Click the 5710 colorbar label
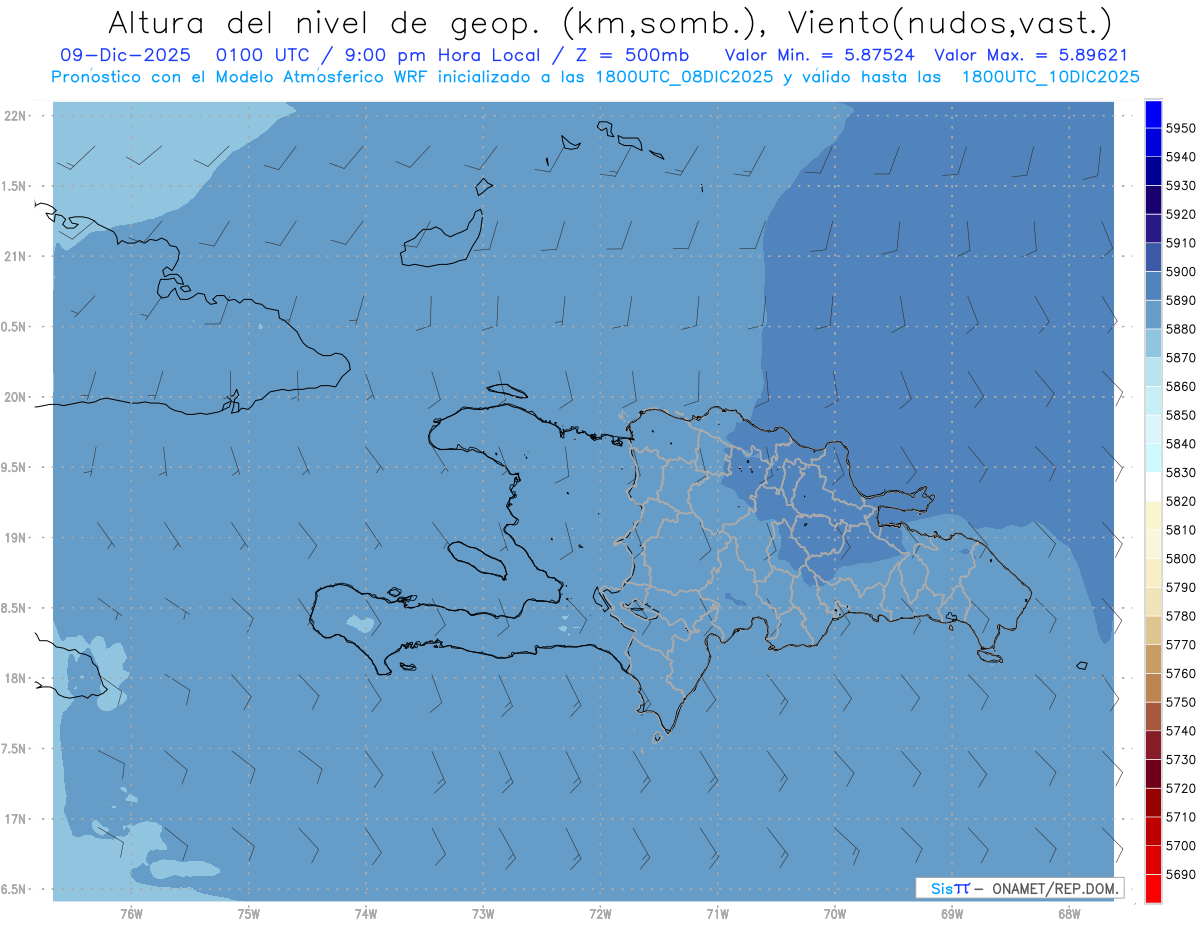1200x927 pixels. pos(1181,817)
